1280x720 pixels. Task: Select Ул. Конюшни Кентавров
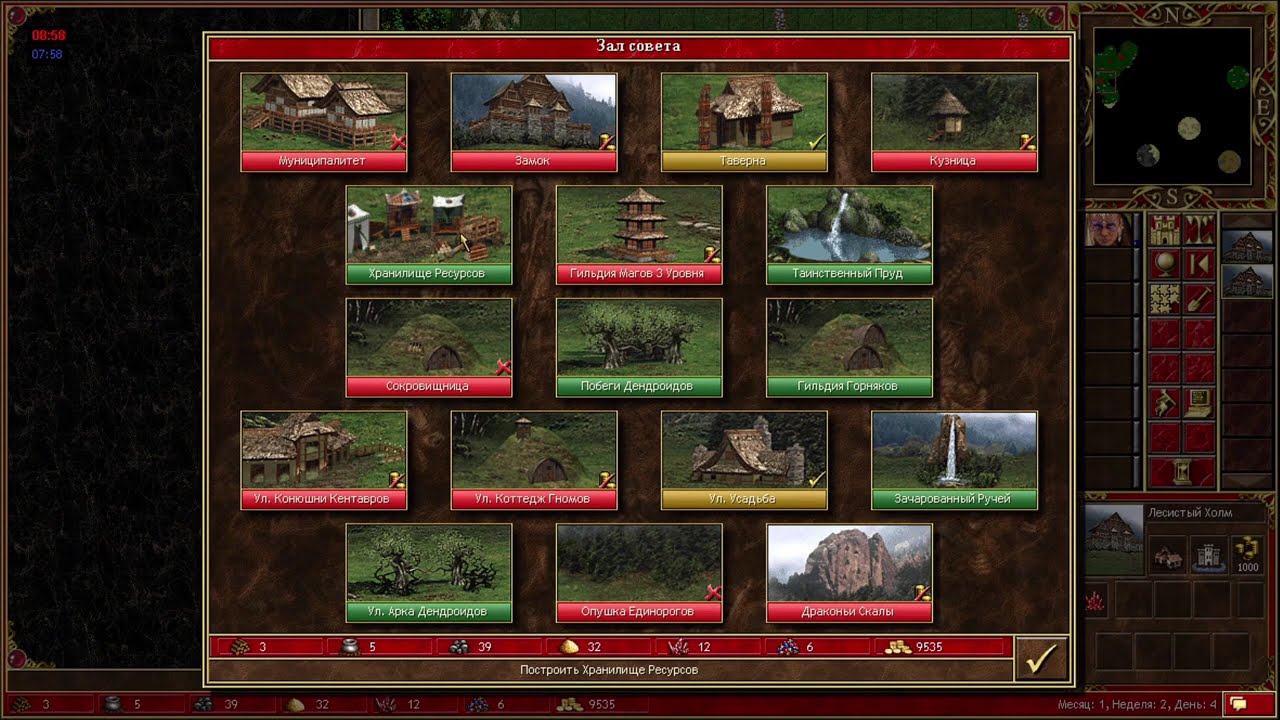click(x=323, y=460)
